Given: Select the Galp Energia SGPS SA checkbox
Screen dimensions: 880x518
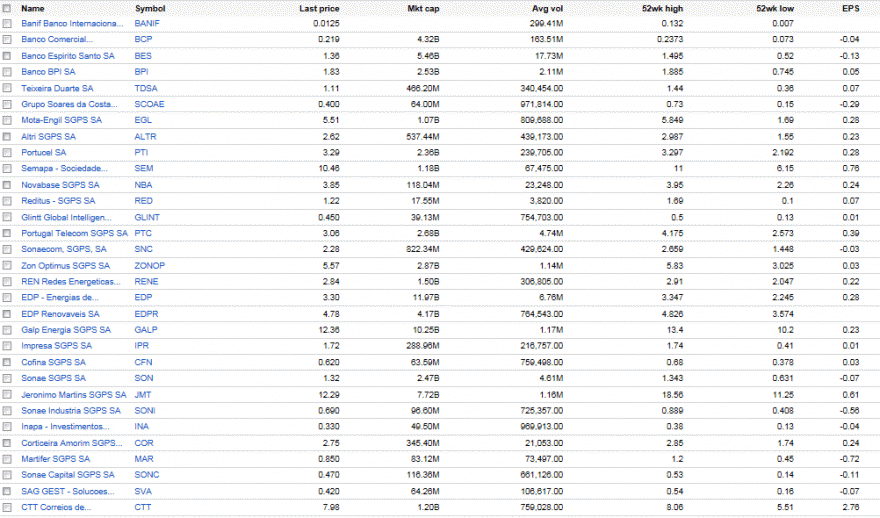Looking at the screenshot, I should [7, 331].
